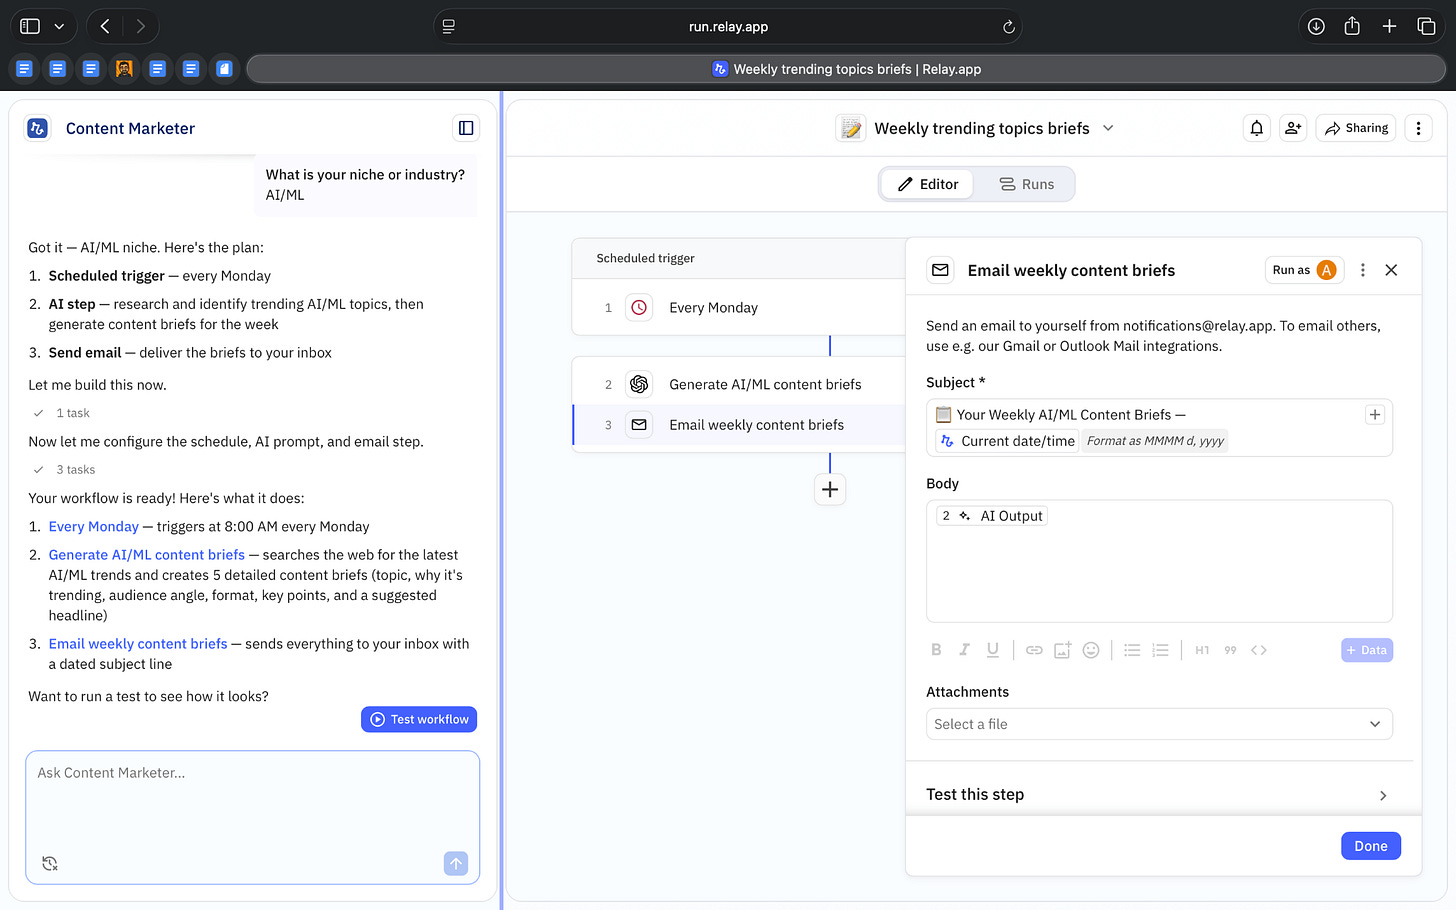This screenshot has width=1456, height=910.
Task: Expand the 'Test this step' section
Action: (1159, 795)
